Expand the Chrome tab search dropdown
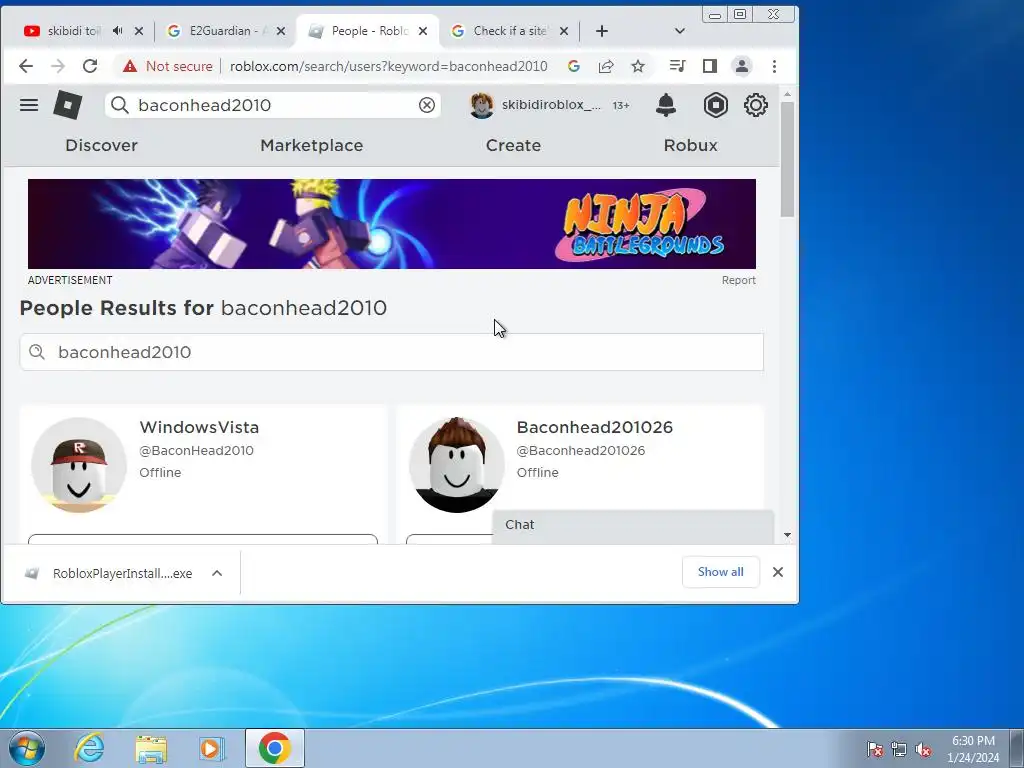 tap(679, 31)
